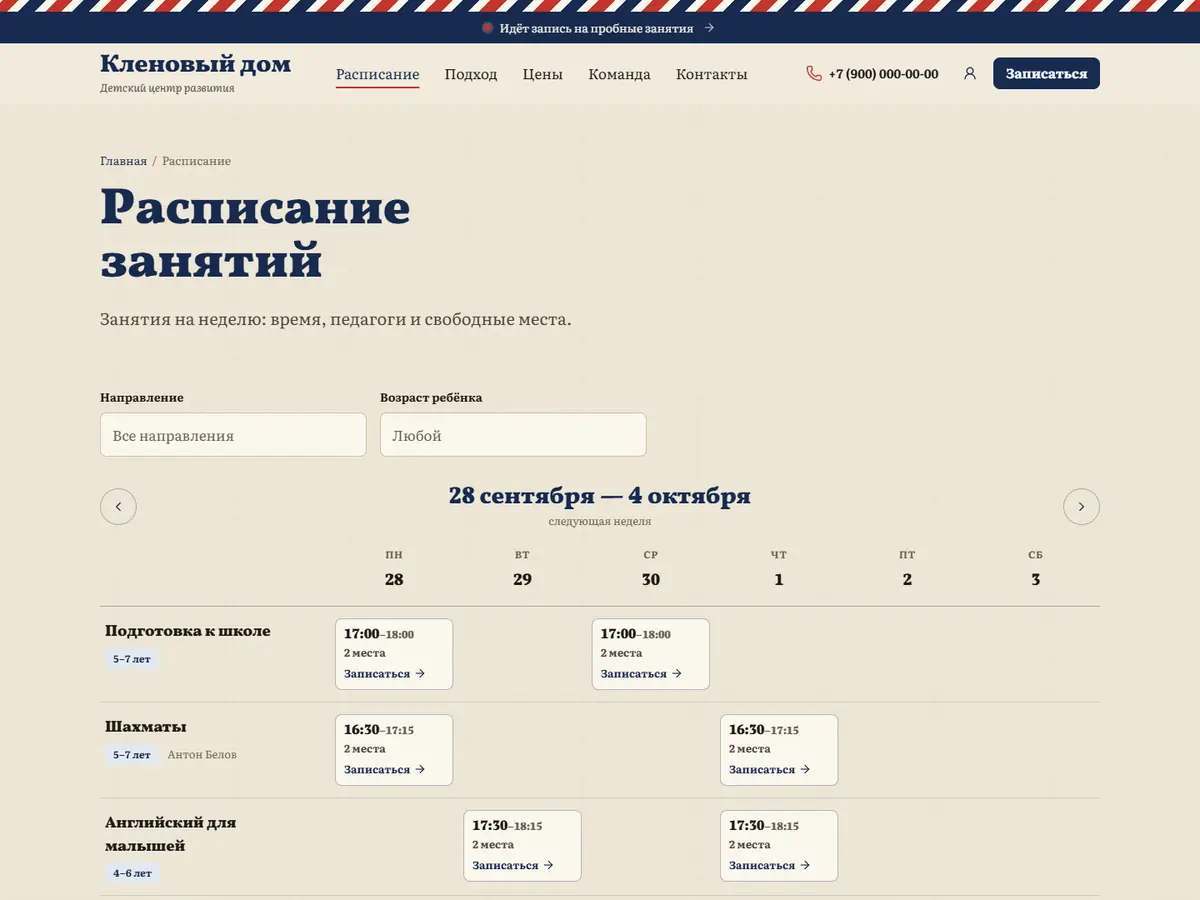Select the ПН 28 day column header
Screen dimensions: 1200x900
coord(394,568)
